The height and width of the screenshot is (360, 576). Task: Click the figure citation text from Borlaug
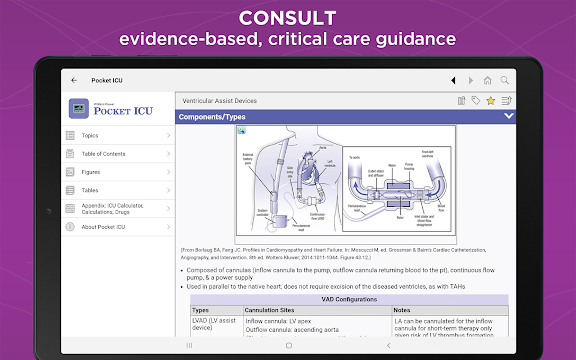pos(333,253)
